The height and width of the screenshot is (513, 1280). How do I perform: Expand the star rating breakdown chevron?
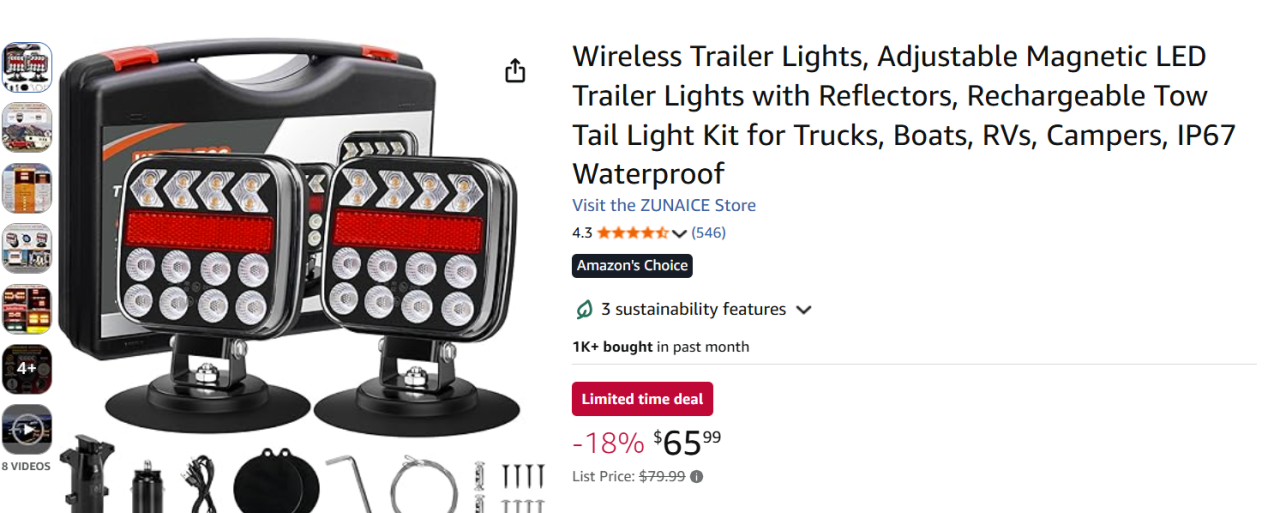[680, 234]
